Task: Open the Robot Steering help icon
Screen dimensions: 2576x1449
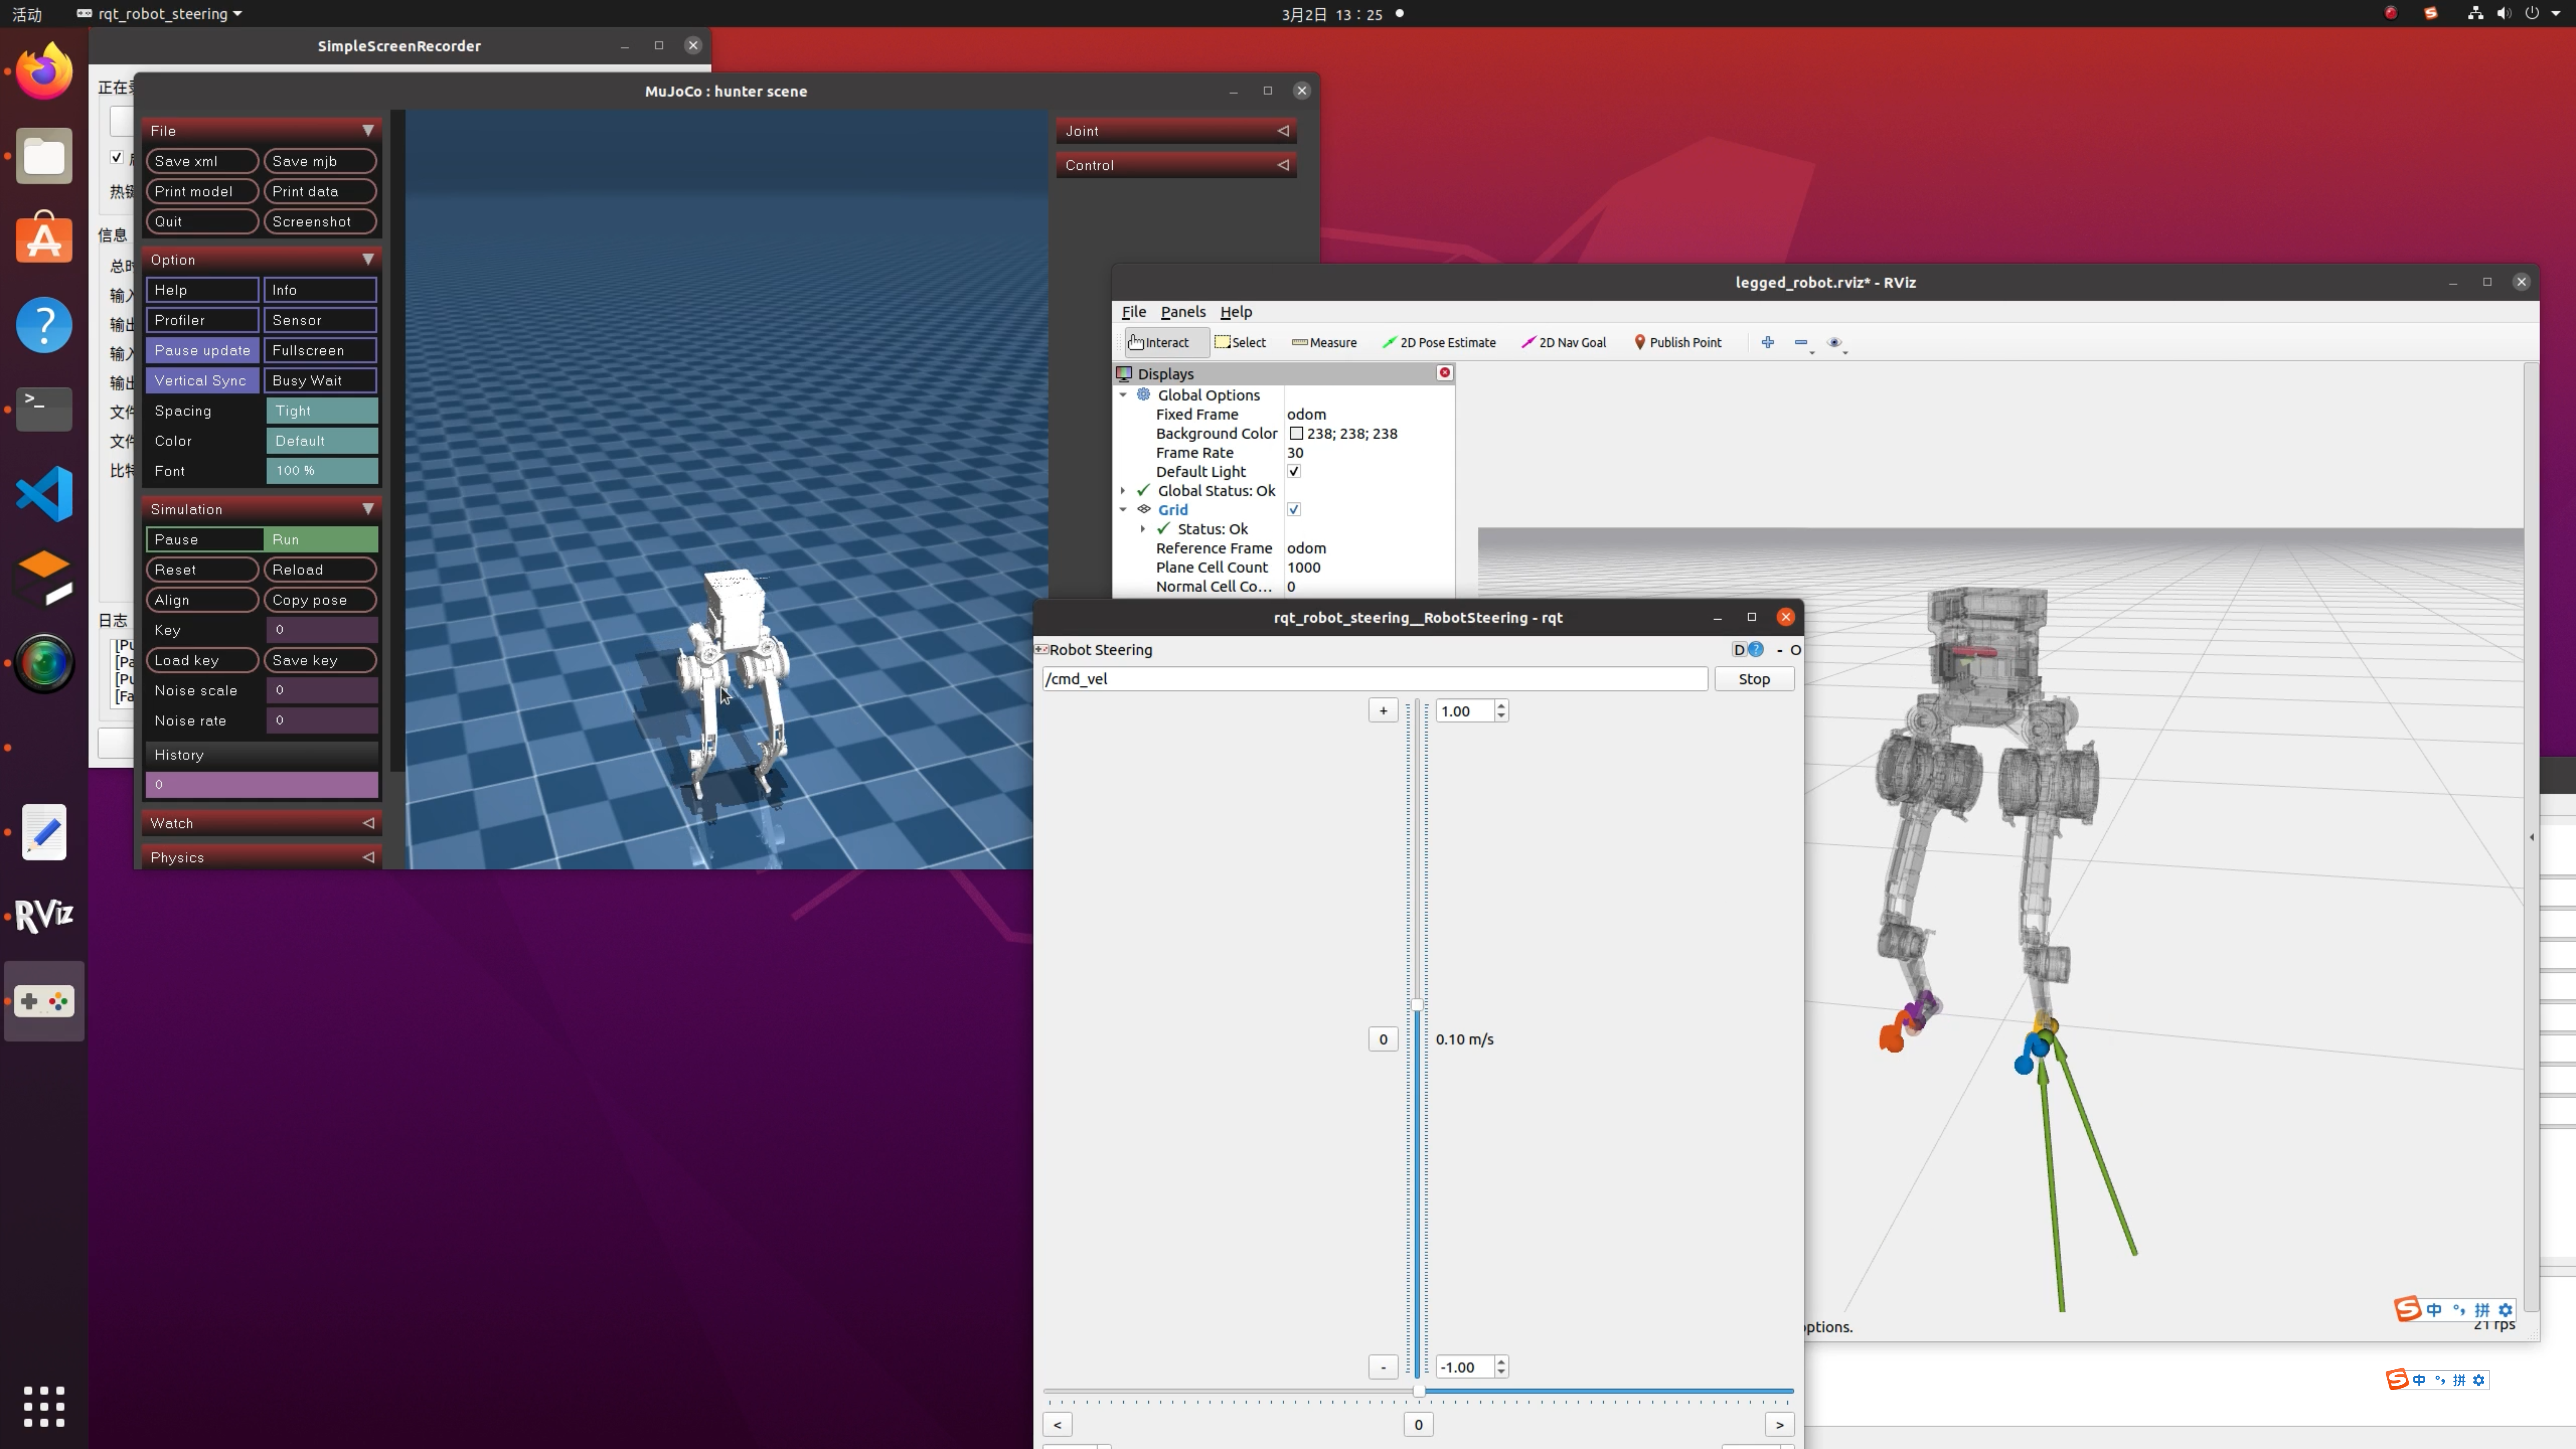Action: [x=1756, y=650]
